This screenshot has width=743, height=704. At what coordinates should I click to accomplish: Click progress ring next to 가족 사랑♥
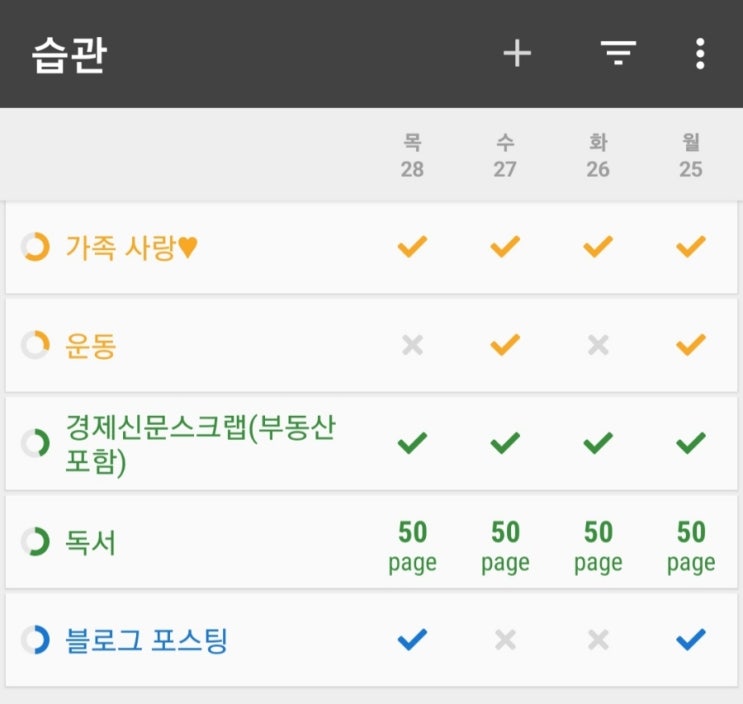tap(36, 247)
